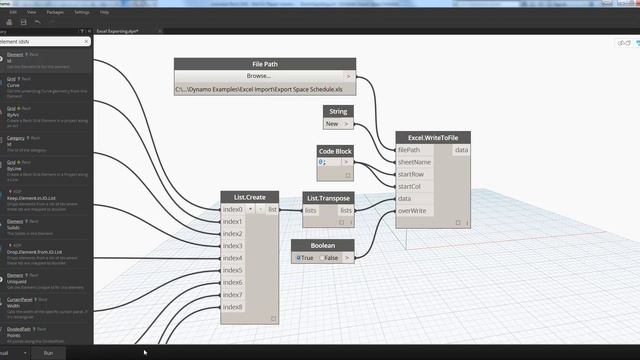Click the List.Transpose lists input port
The image size is (640, 360).
point(311,210)
